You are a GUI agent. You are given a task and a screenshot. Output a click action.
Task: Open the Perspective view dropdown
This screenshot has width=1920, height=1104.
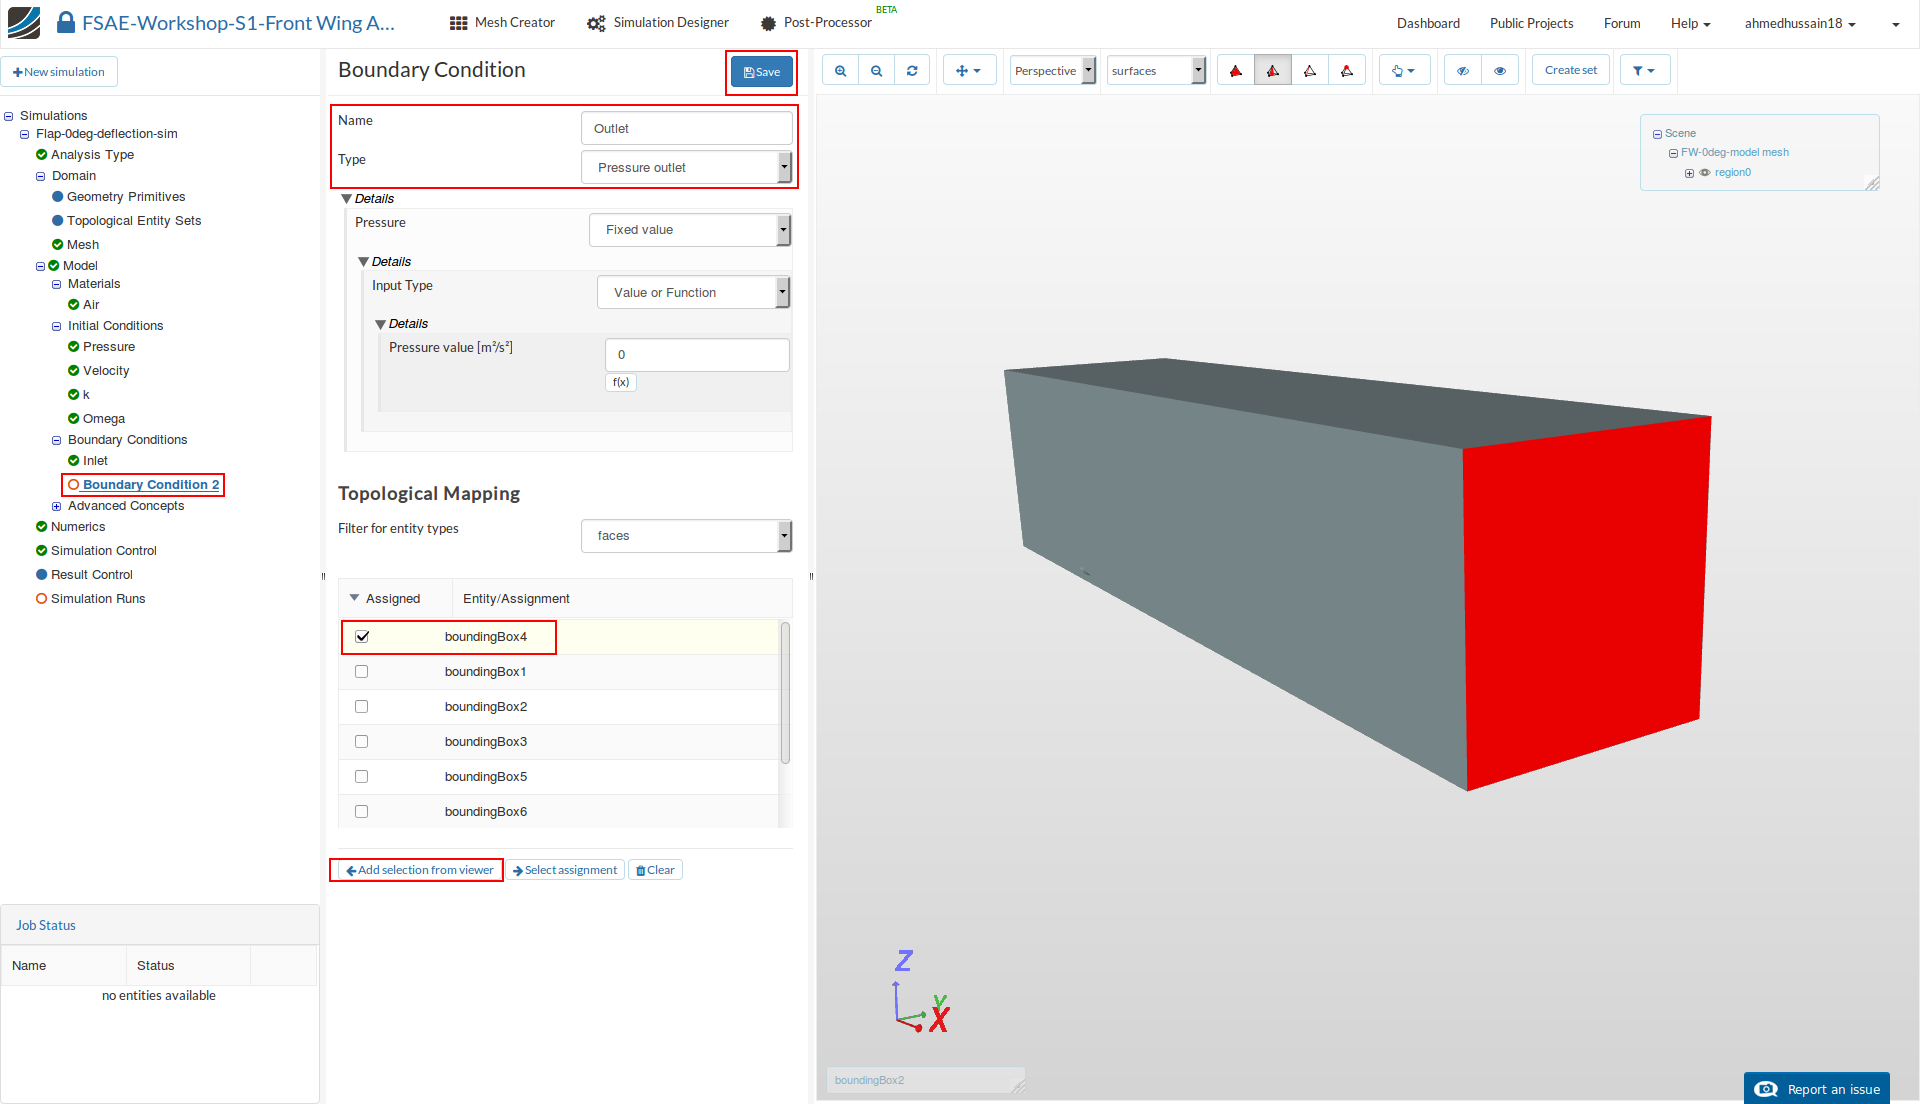point(1053,71)
